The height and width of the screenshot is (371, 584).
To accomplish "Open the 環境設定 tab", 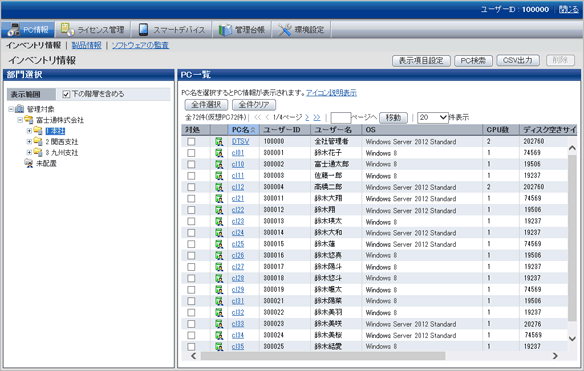I will click(x=301, y=29).
